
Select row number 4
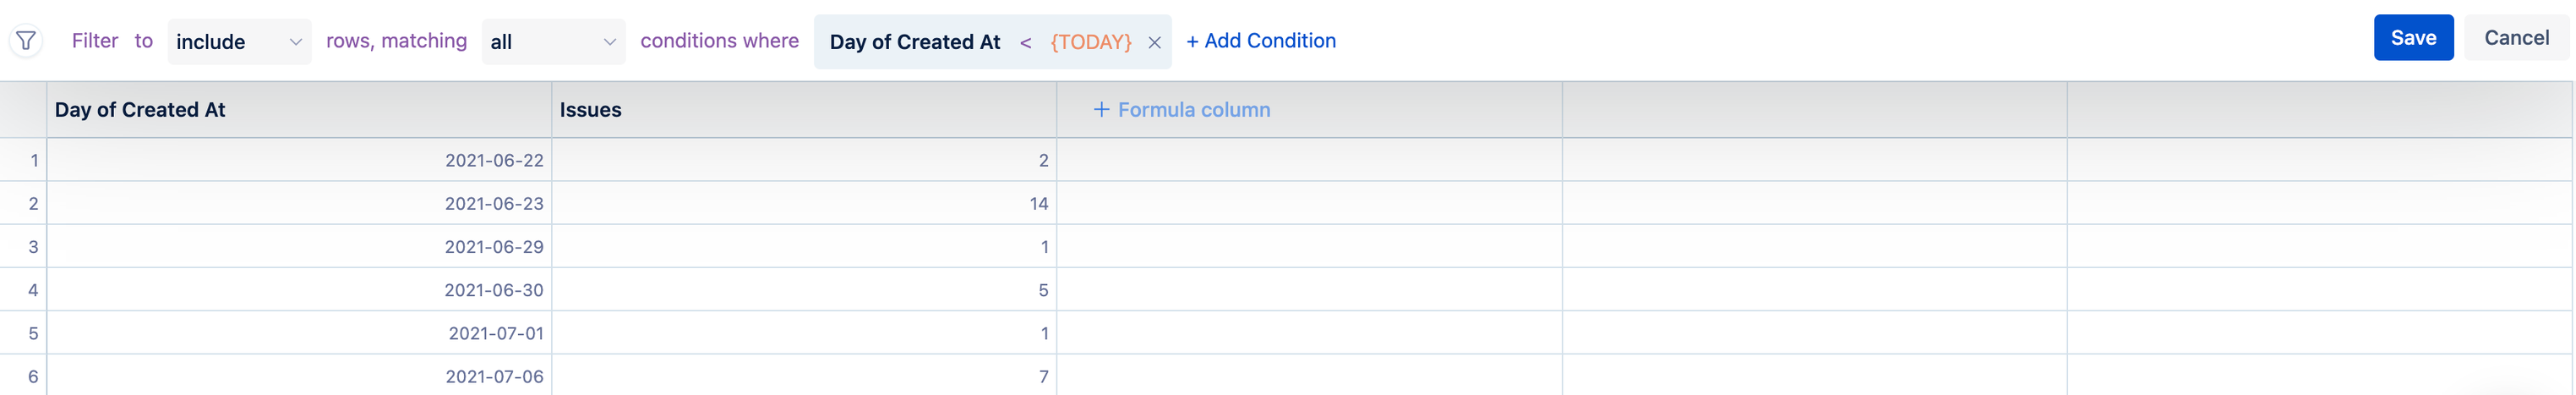33,290
